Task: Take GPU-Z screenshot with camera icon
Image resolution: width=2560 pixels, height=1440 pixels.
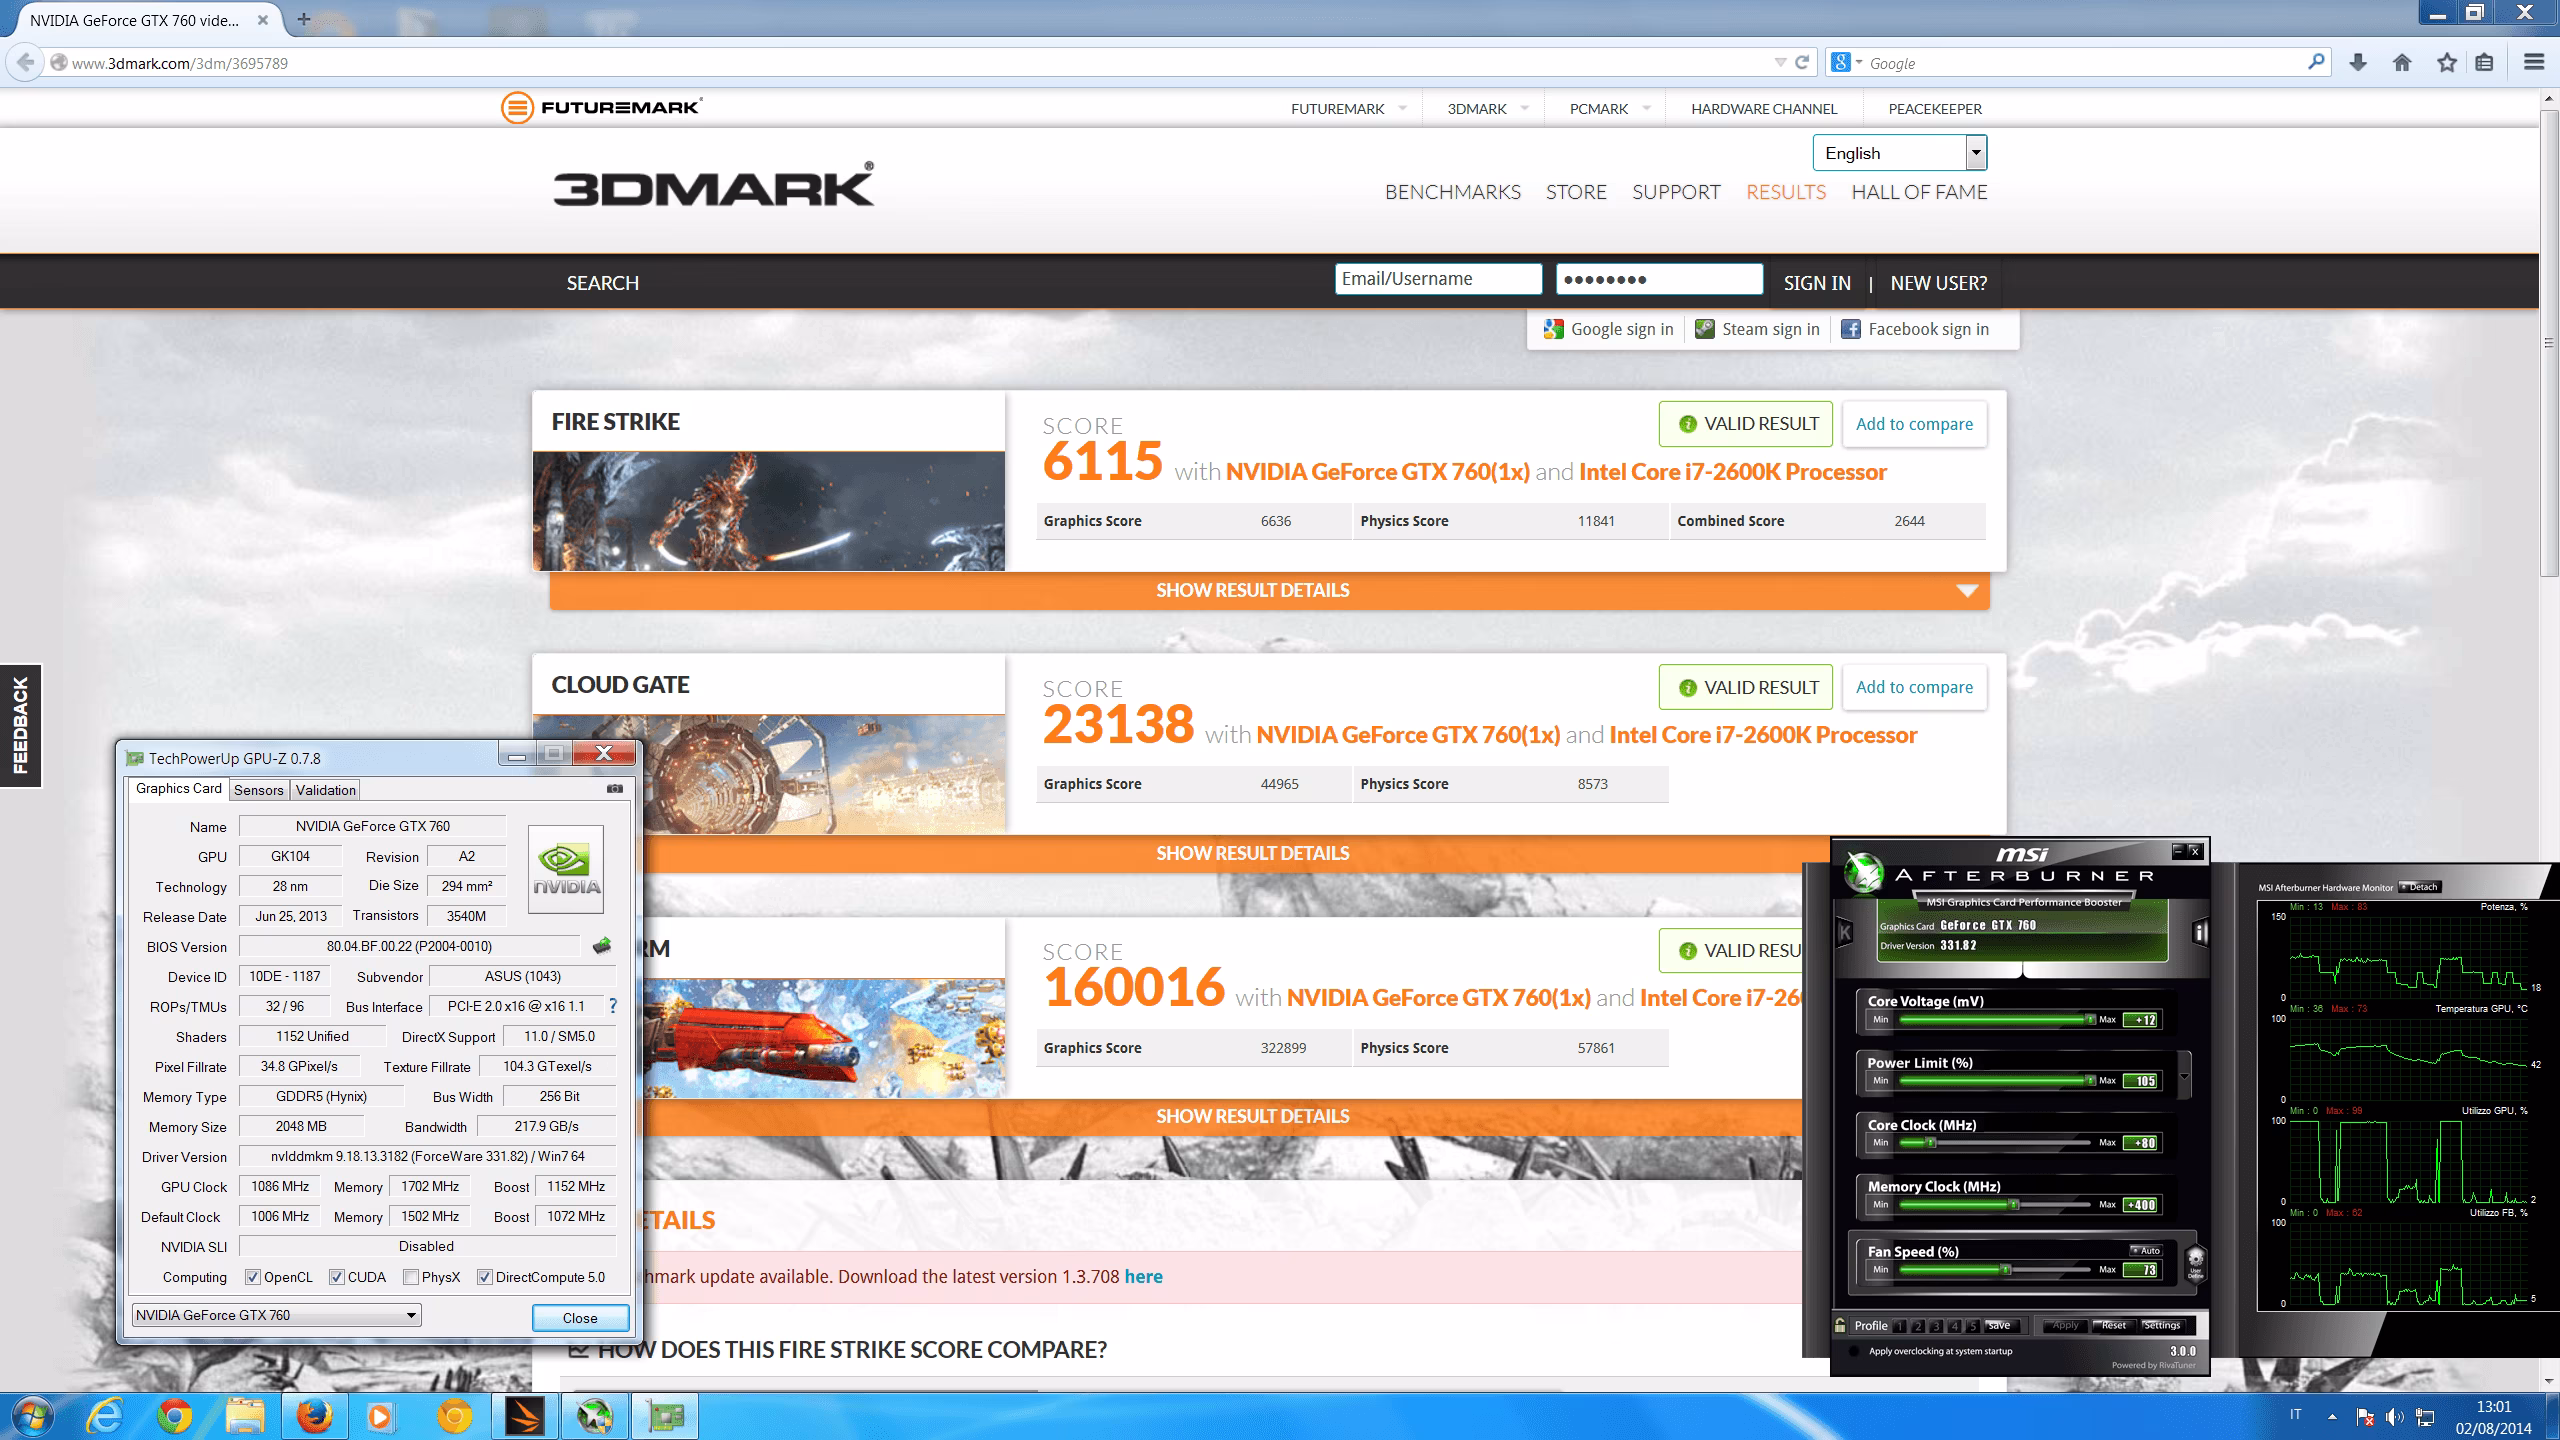Action: point(615,789)
